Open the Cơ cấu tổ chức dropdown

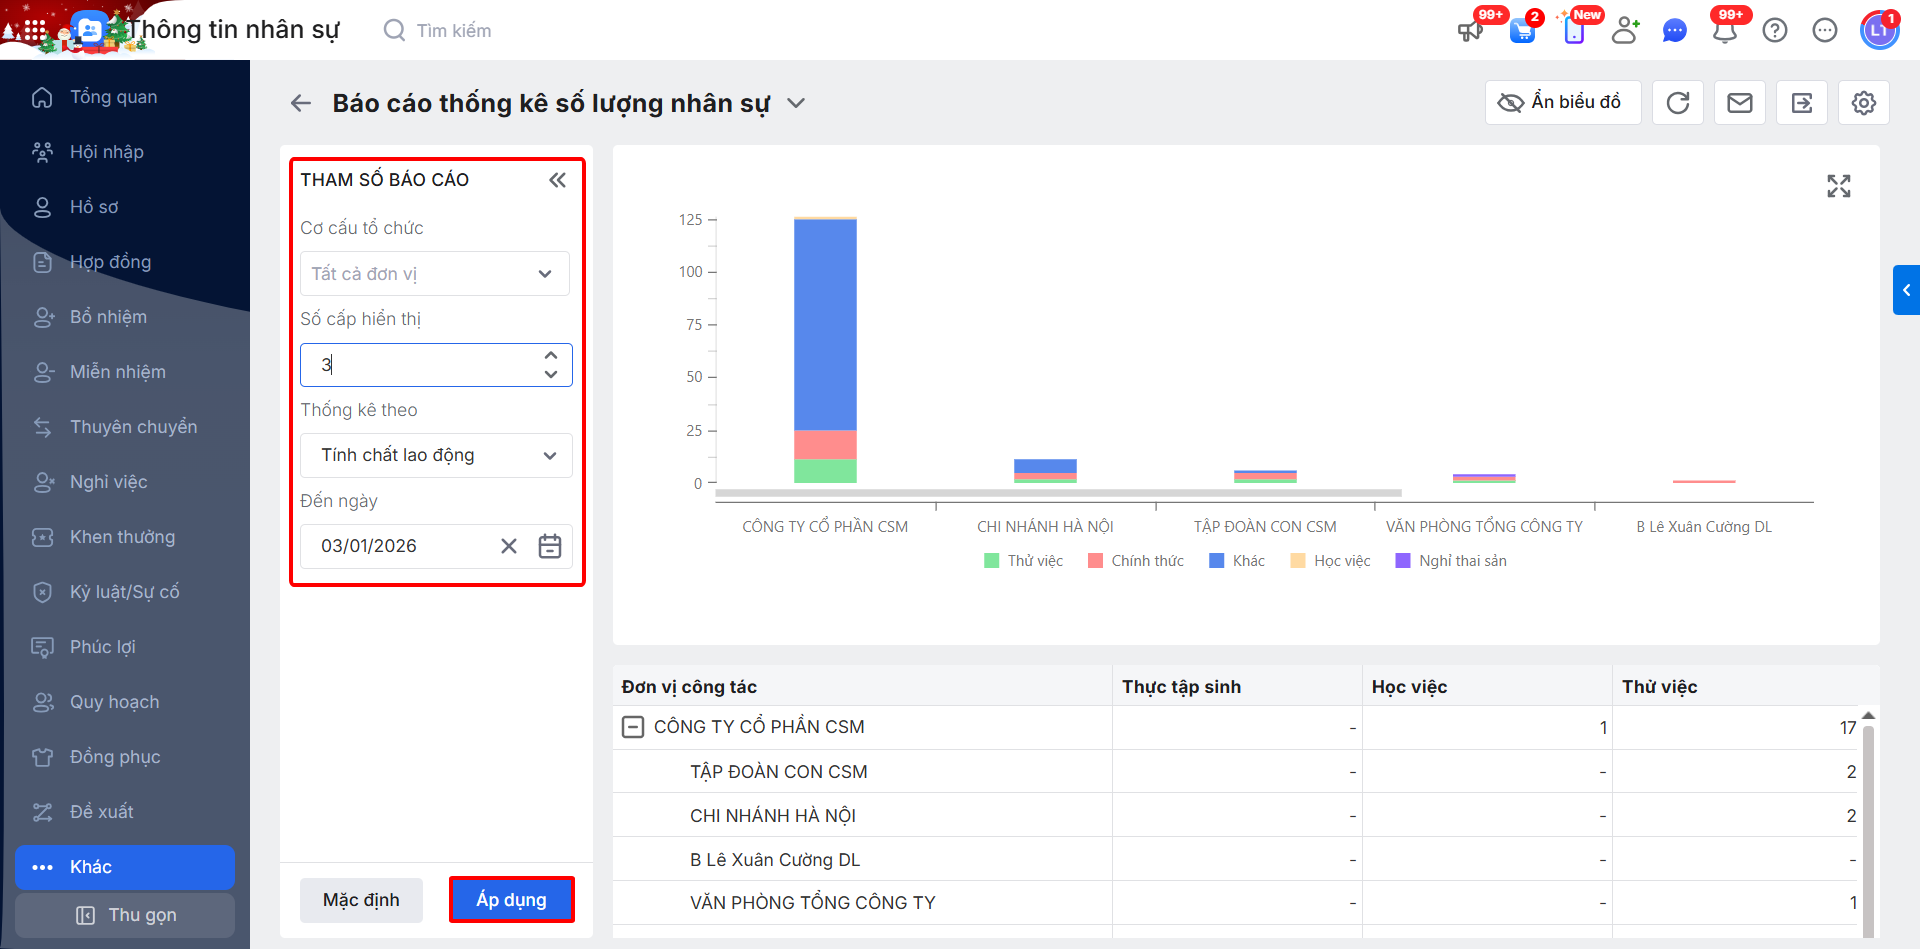435,274
